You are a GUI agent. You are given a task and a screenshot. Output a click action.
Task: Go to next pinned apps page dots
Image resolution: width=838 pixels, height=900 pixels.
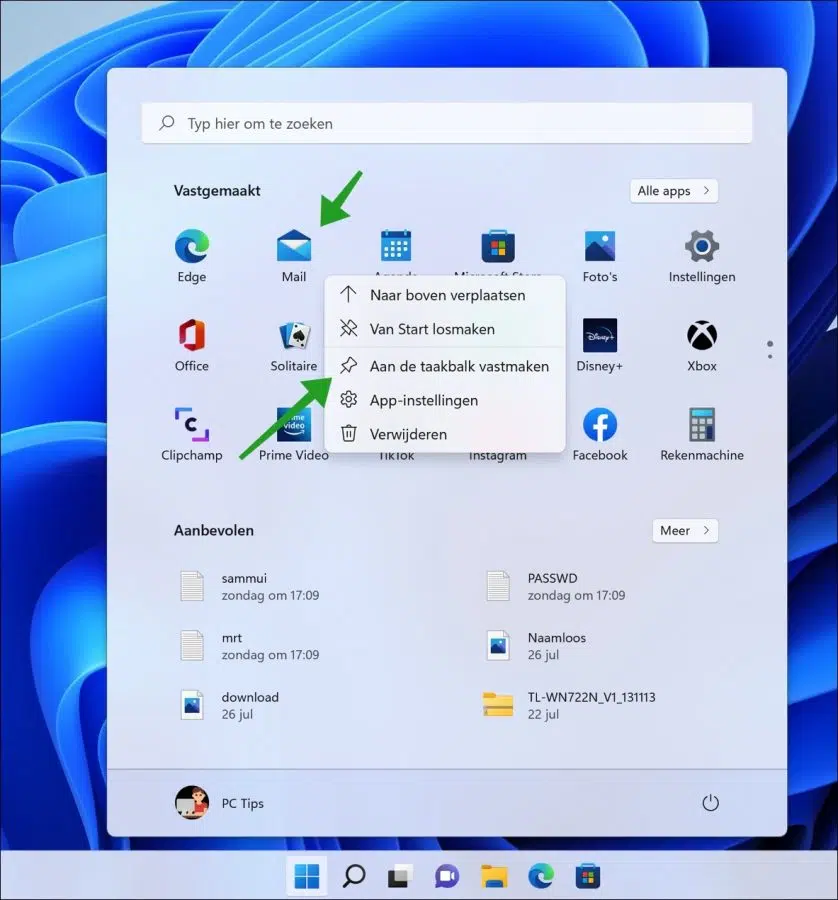pyautogui.click(x=770, y=350)
